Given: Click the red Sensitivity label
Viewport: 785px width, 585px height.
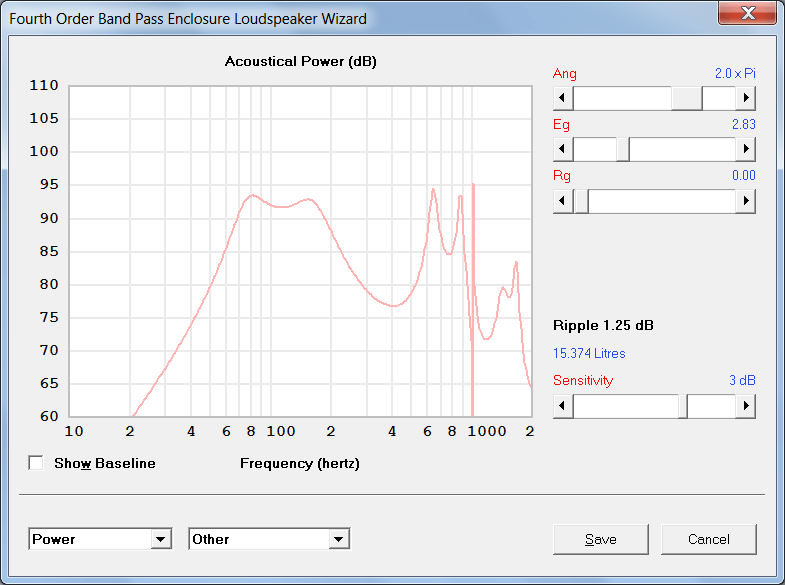Looking at the screenshot, I should [583, 381].
